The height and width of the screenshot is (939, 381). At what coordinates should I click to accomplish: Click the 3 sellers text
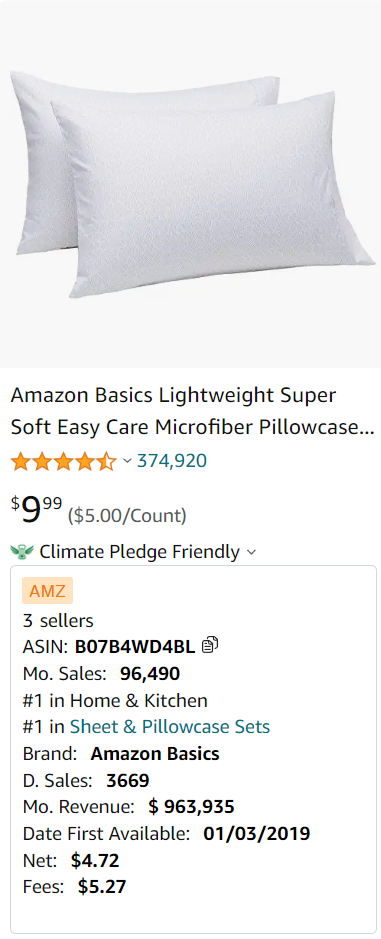point(58,620)
